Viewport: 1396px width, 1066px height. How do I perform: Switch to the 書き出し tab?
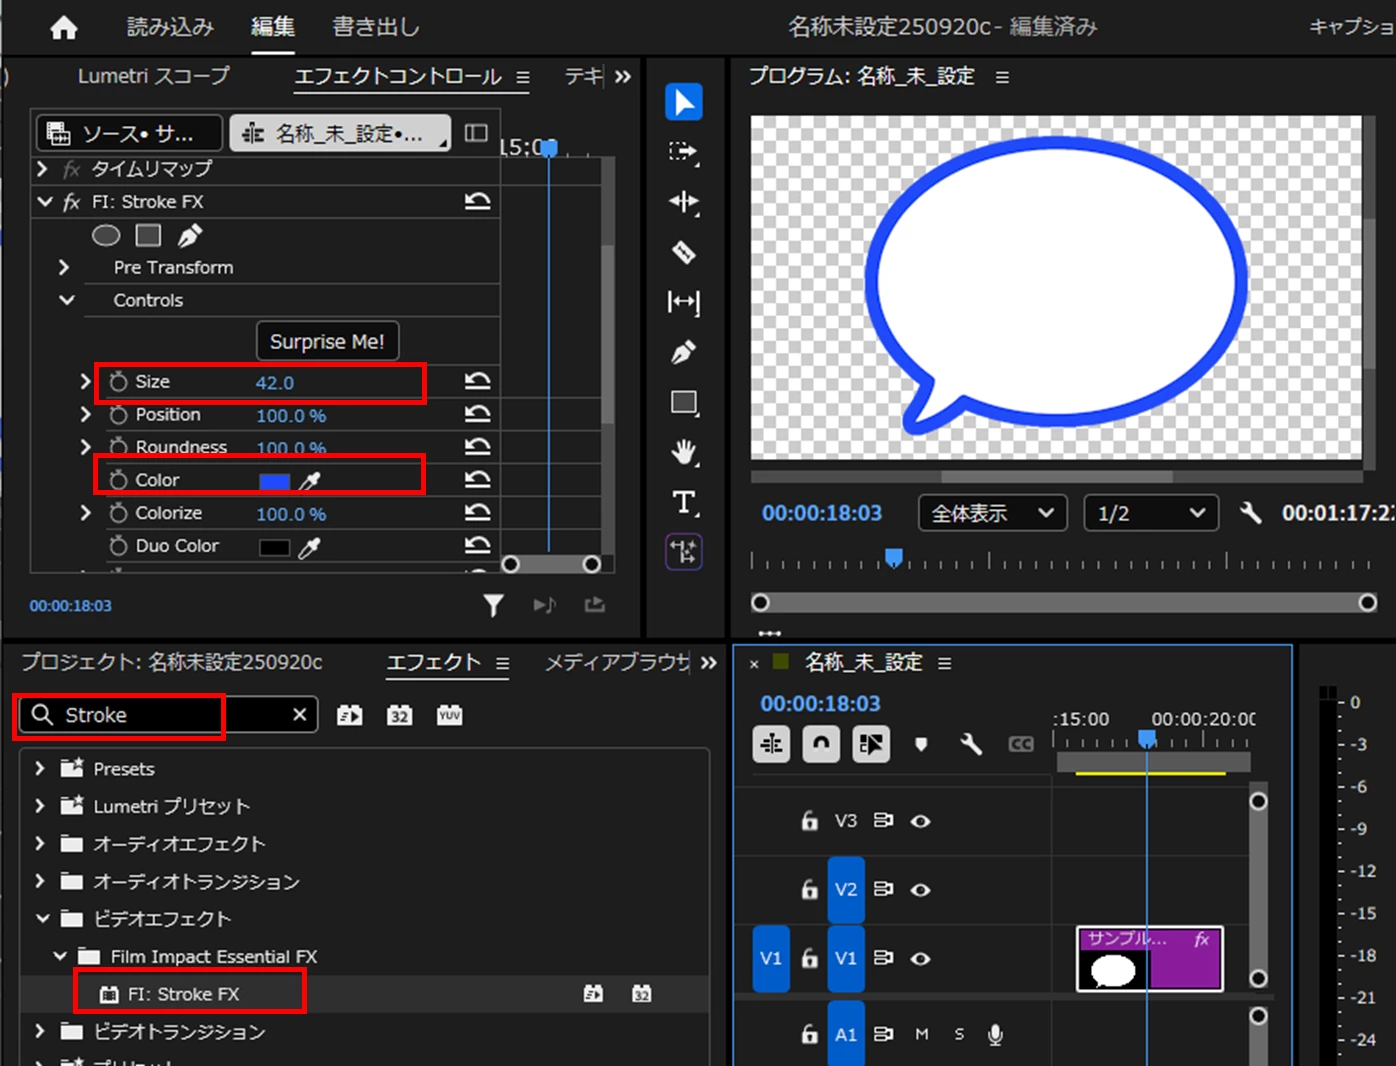[x=376, y=27]
